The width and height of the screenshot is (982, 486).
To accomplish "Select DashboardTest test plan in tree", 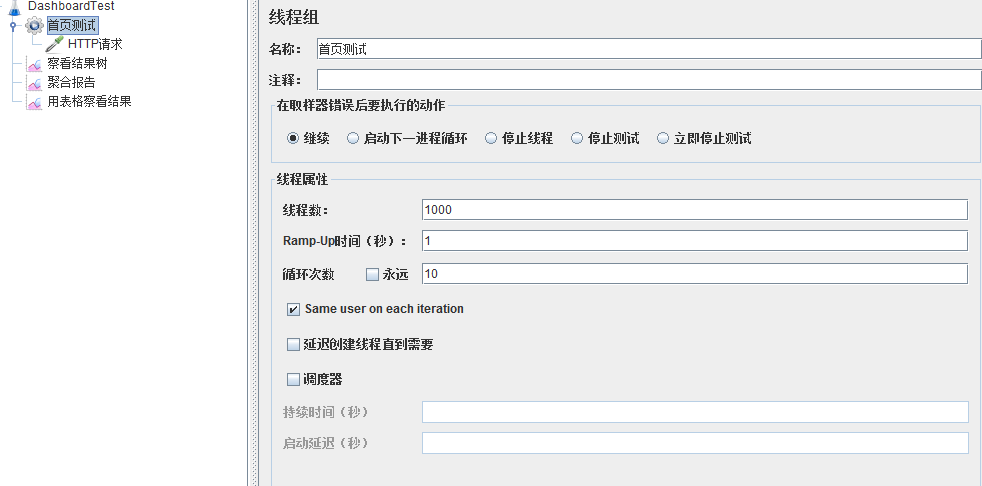I will tap(71, 6).
